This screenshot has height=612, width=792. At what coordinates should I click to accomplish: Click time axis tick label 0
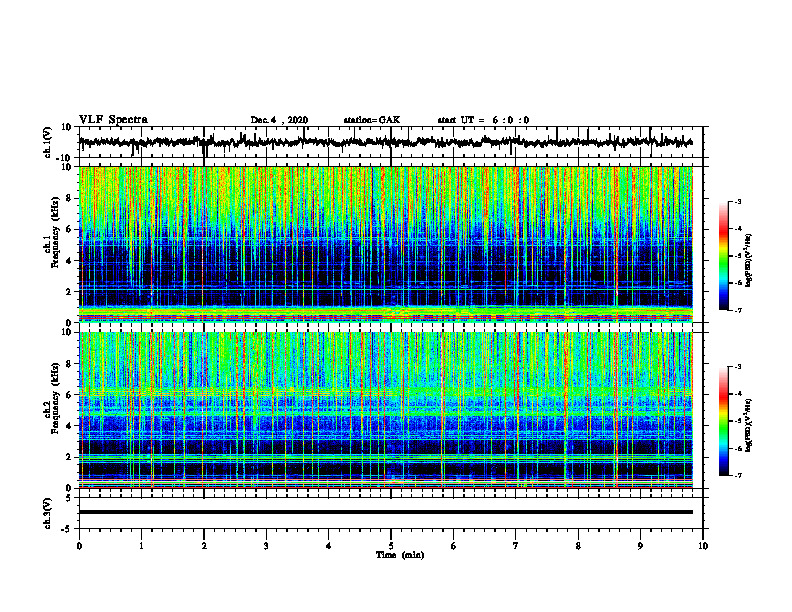[x=79, y=546]
